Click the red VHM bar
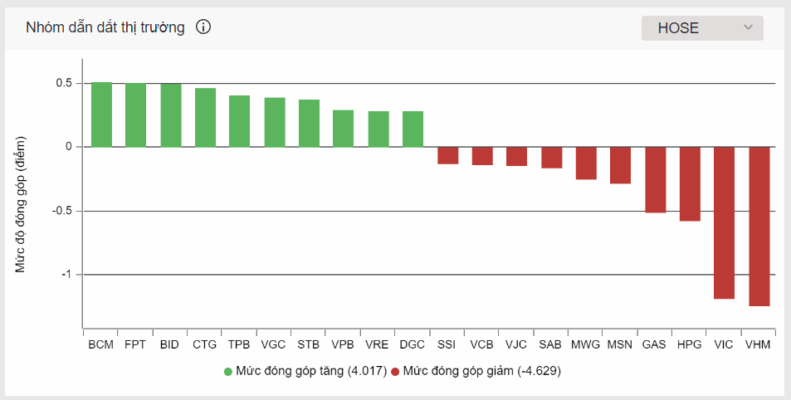 coord(759,226)
